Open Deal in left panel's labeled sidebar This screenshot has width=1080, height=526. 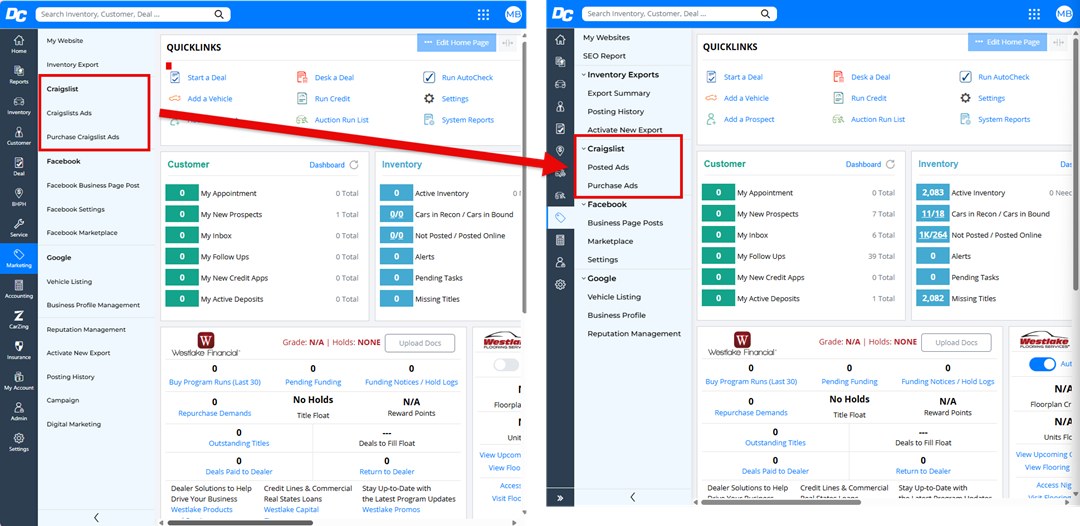[19, 167]
